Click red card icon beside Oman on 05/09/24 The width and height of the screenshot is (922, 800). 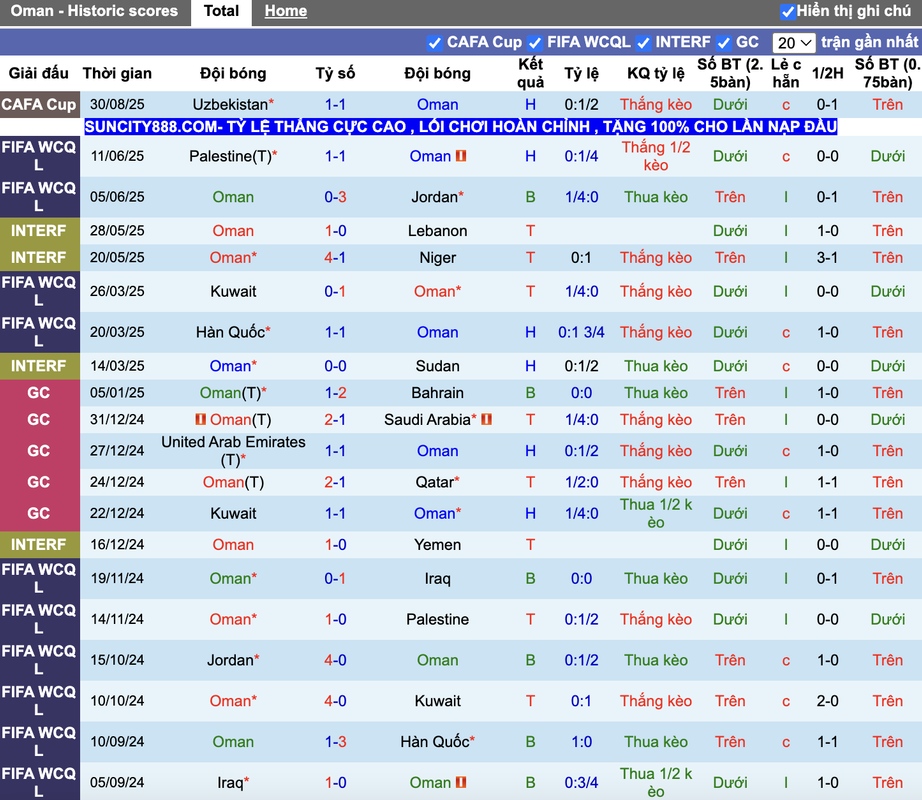click(x=461, y=782)
